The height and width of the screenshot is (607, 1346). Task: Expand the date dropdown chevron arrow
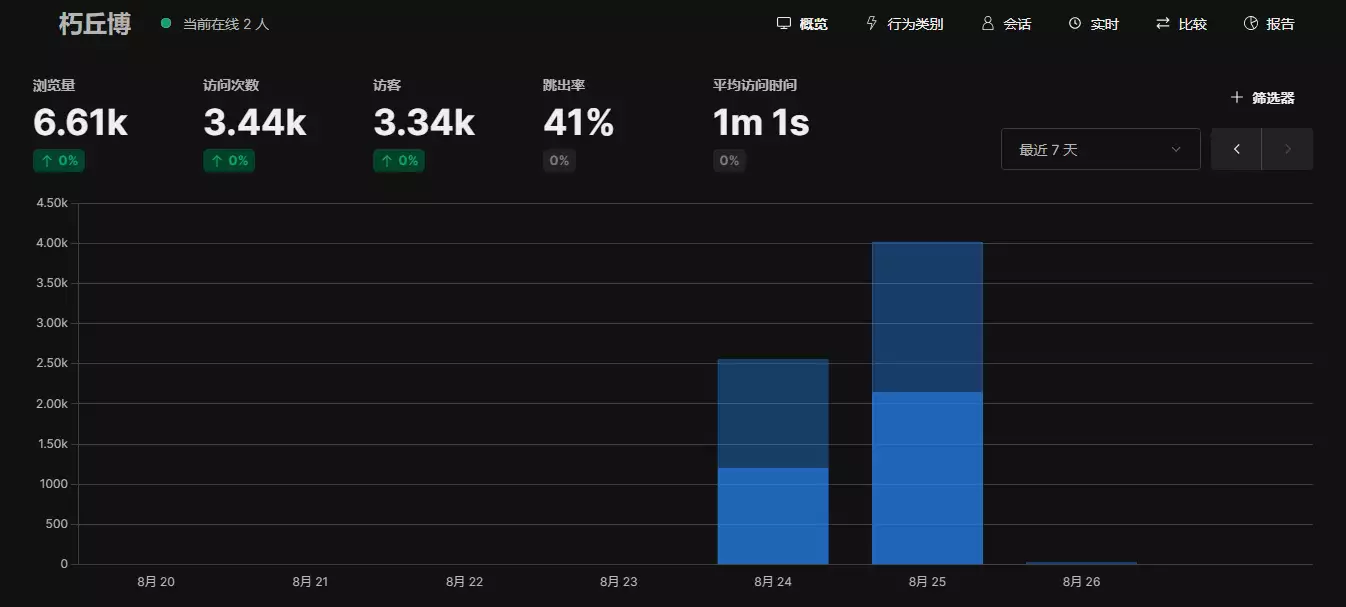click(1175, 149)
